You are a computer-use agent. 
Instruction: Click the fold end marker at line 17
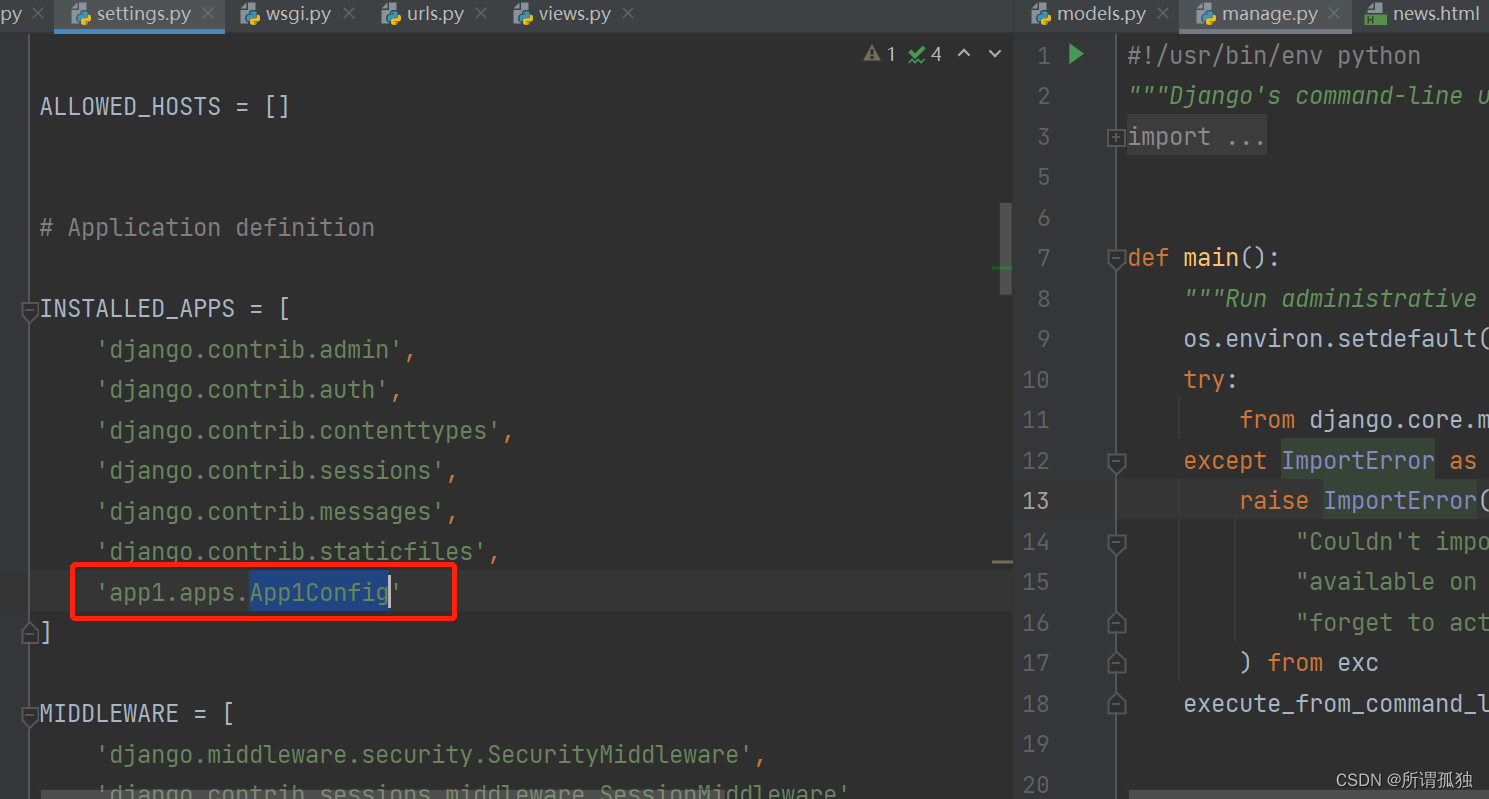point(1116,663)
